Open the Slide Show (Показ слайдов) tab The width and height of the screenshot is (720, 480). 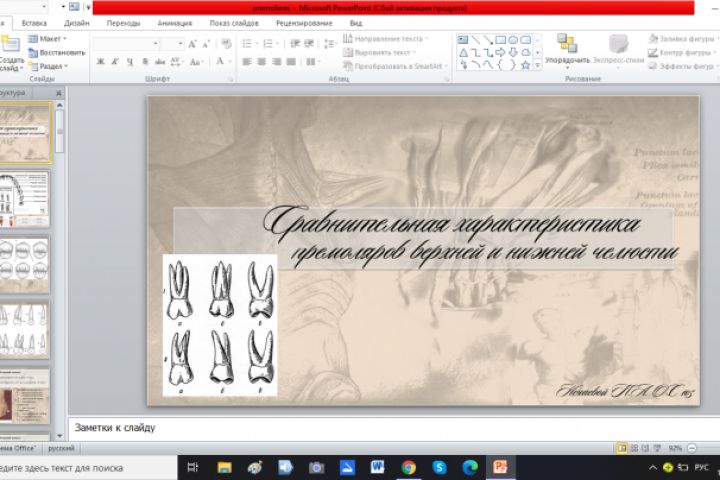(x=234, y=23)
